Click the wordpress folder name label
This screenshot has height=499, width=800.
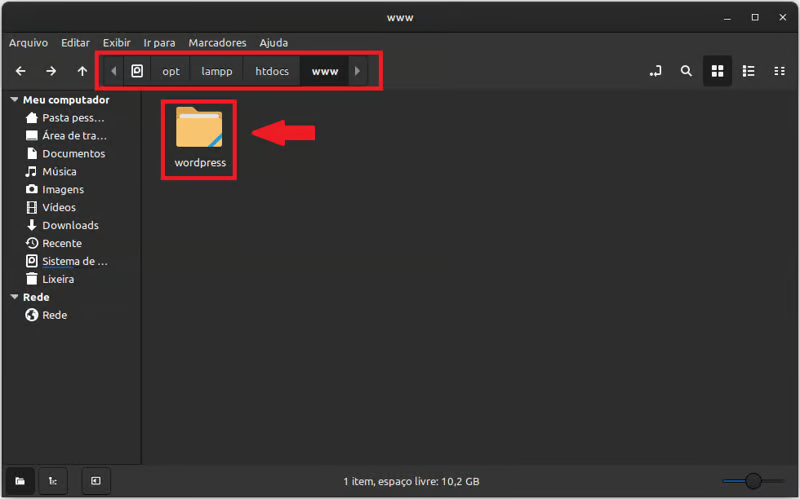click(200, 163)
